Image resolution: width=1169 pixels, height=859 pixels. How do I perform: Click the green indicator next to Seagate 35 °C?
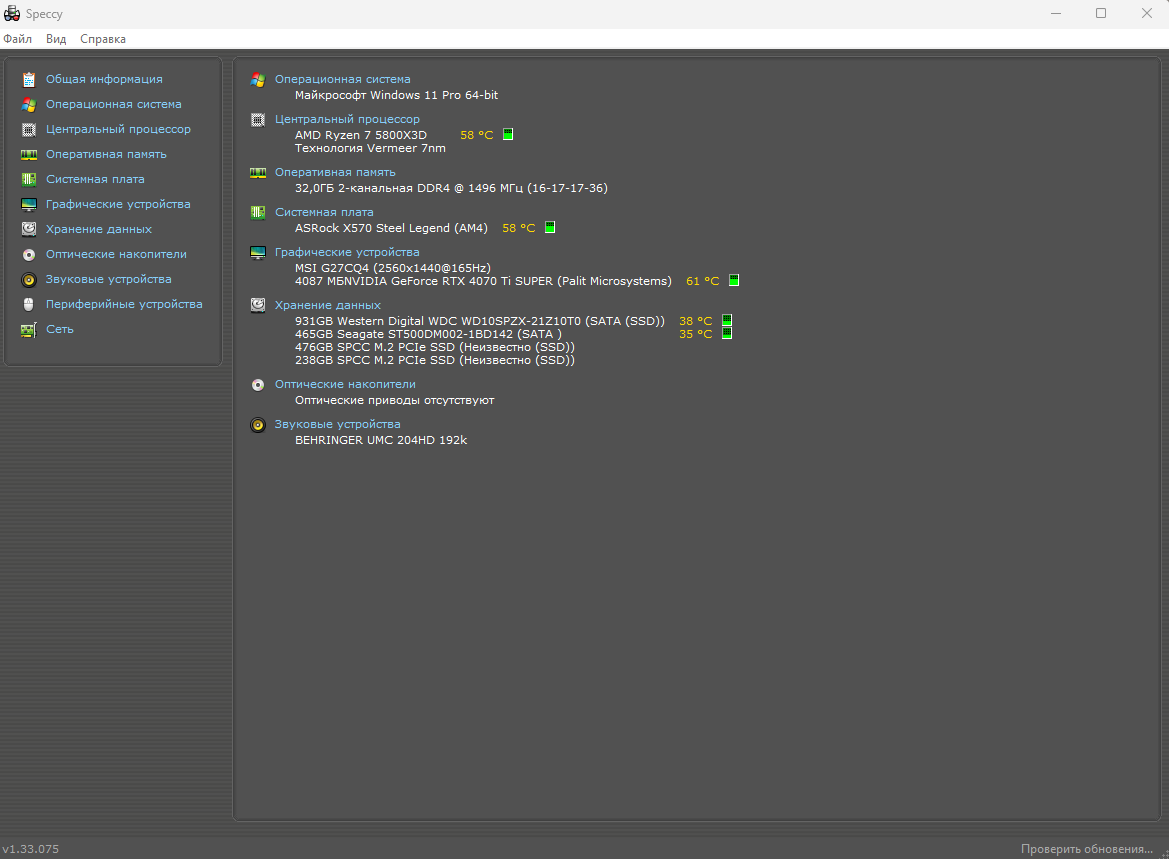pyautogui.click(x=727, y=333)
